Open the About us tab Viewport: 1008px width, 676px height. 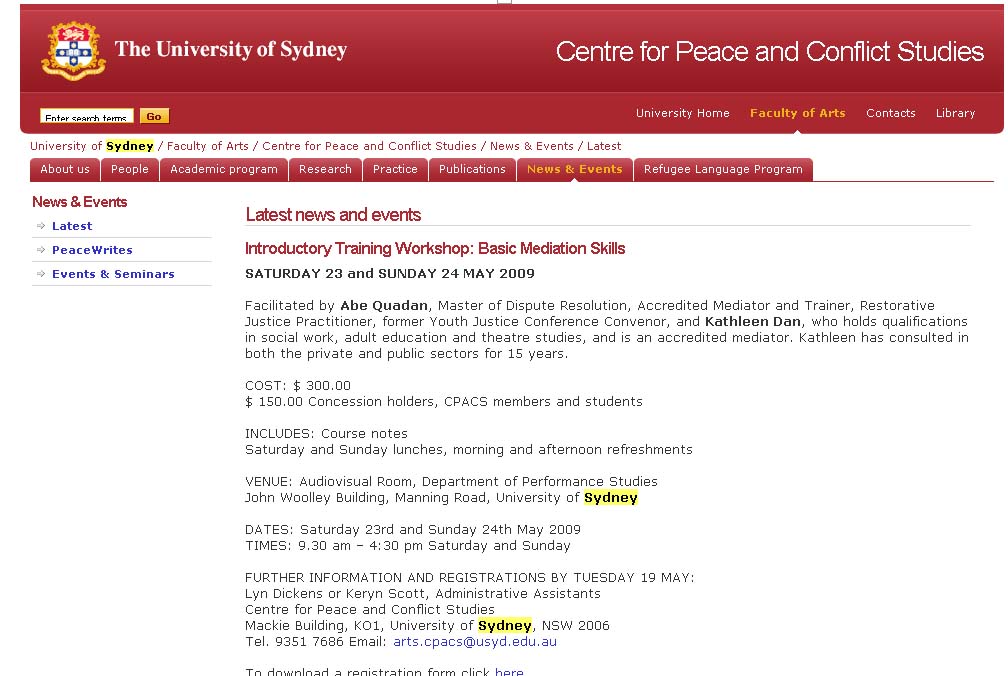pos(65,170)
